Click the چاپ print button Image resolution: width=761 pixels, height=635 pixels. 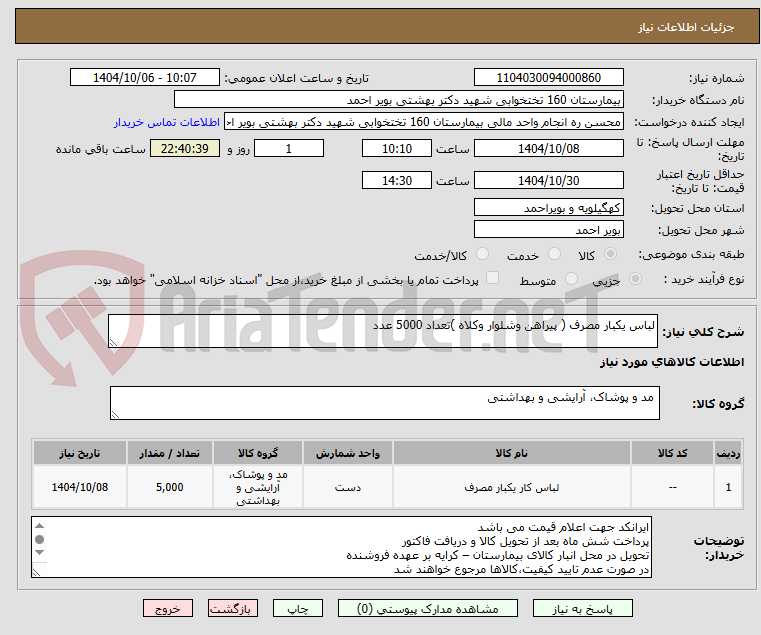pyautogui.click(x=298, y=608)
